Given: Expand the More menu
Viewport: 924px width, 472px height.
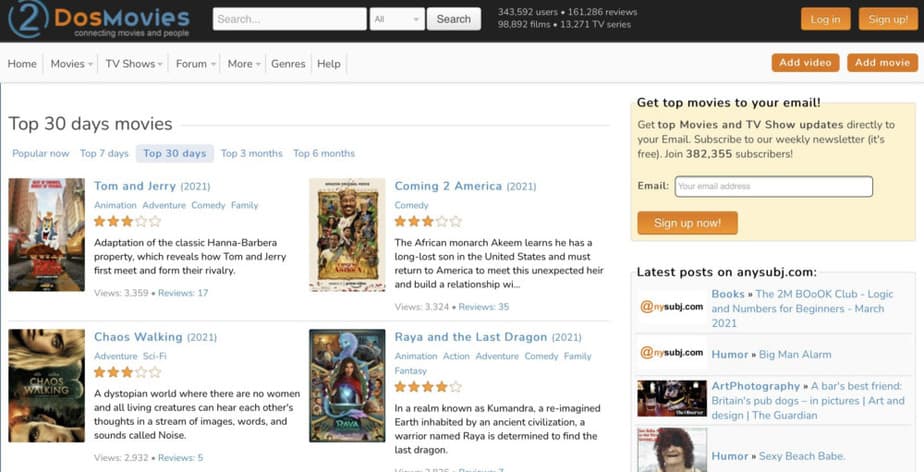Looking at the screenshot, I should (244, 64).
